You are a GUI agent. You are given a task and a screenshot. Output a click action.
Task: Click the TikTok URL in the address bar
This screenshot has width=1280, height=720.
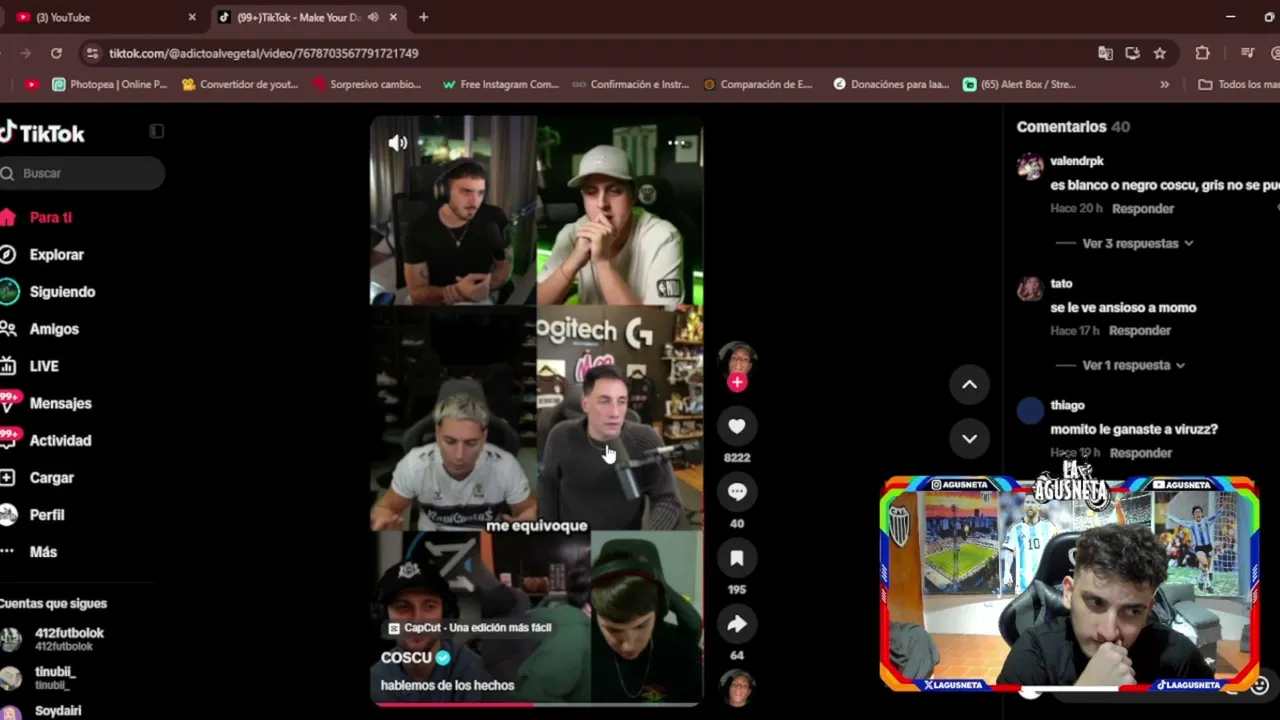pos(263,53)
